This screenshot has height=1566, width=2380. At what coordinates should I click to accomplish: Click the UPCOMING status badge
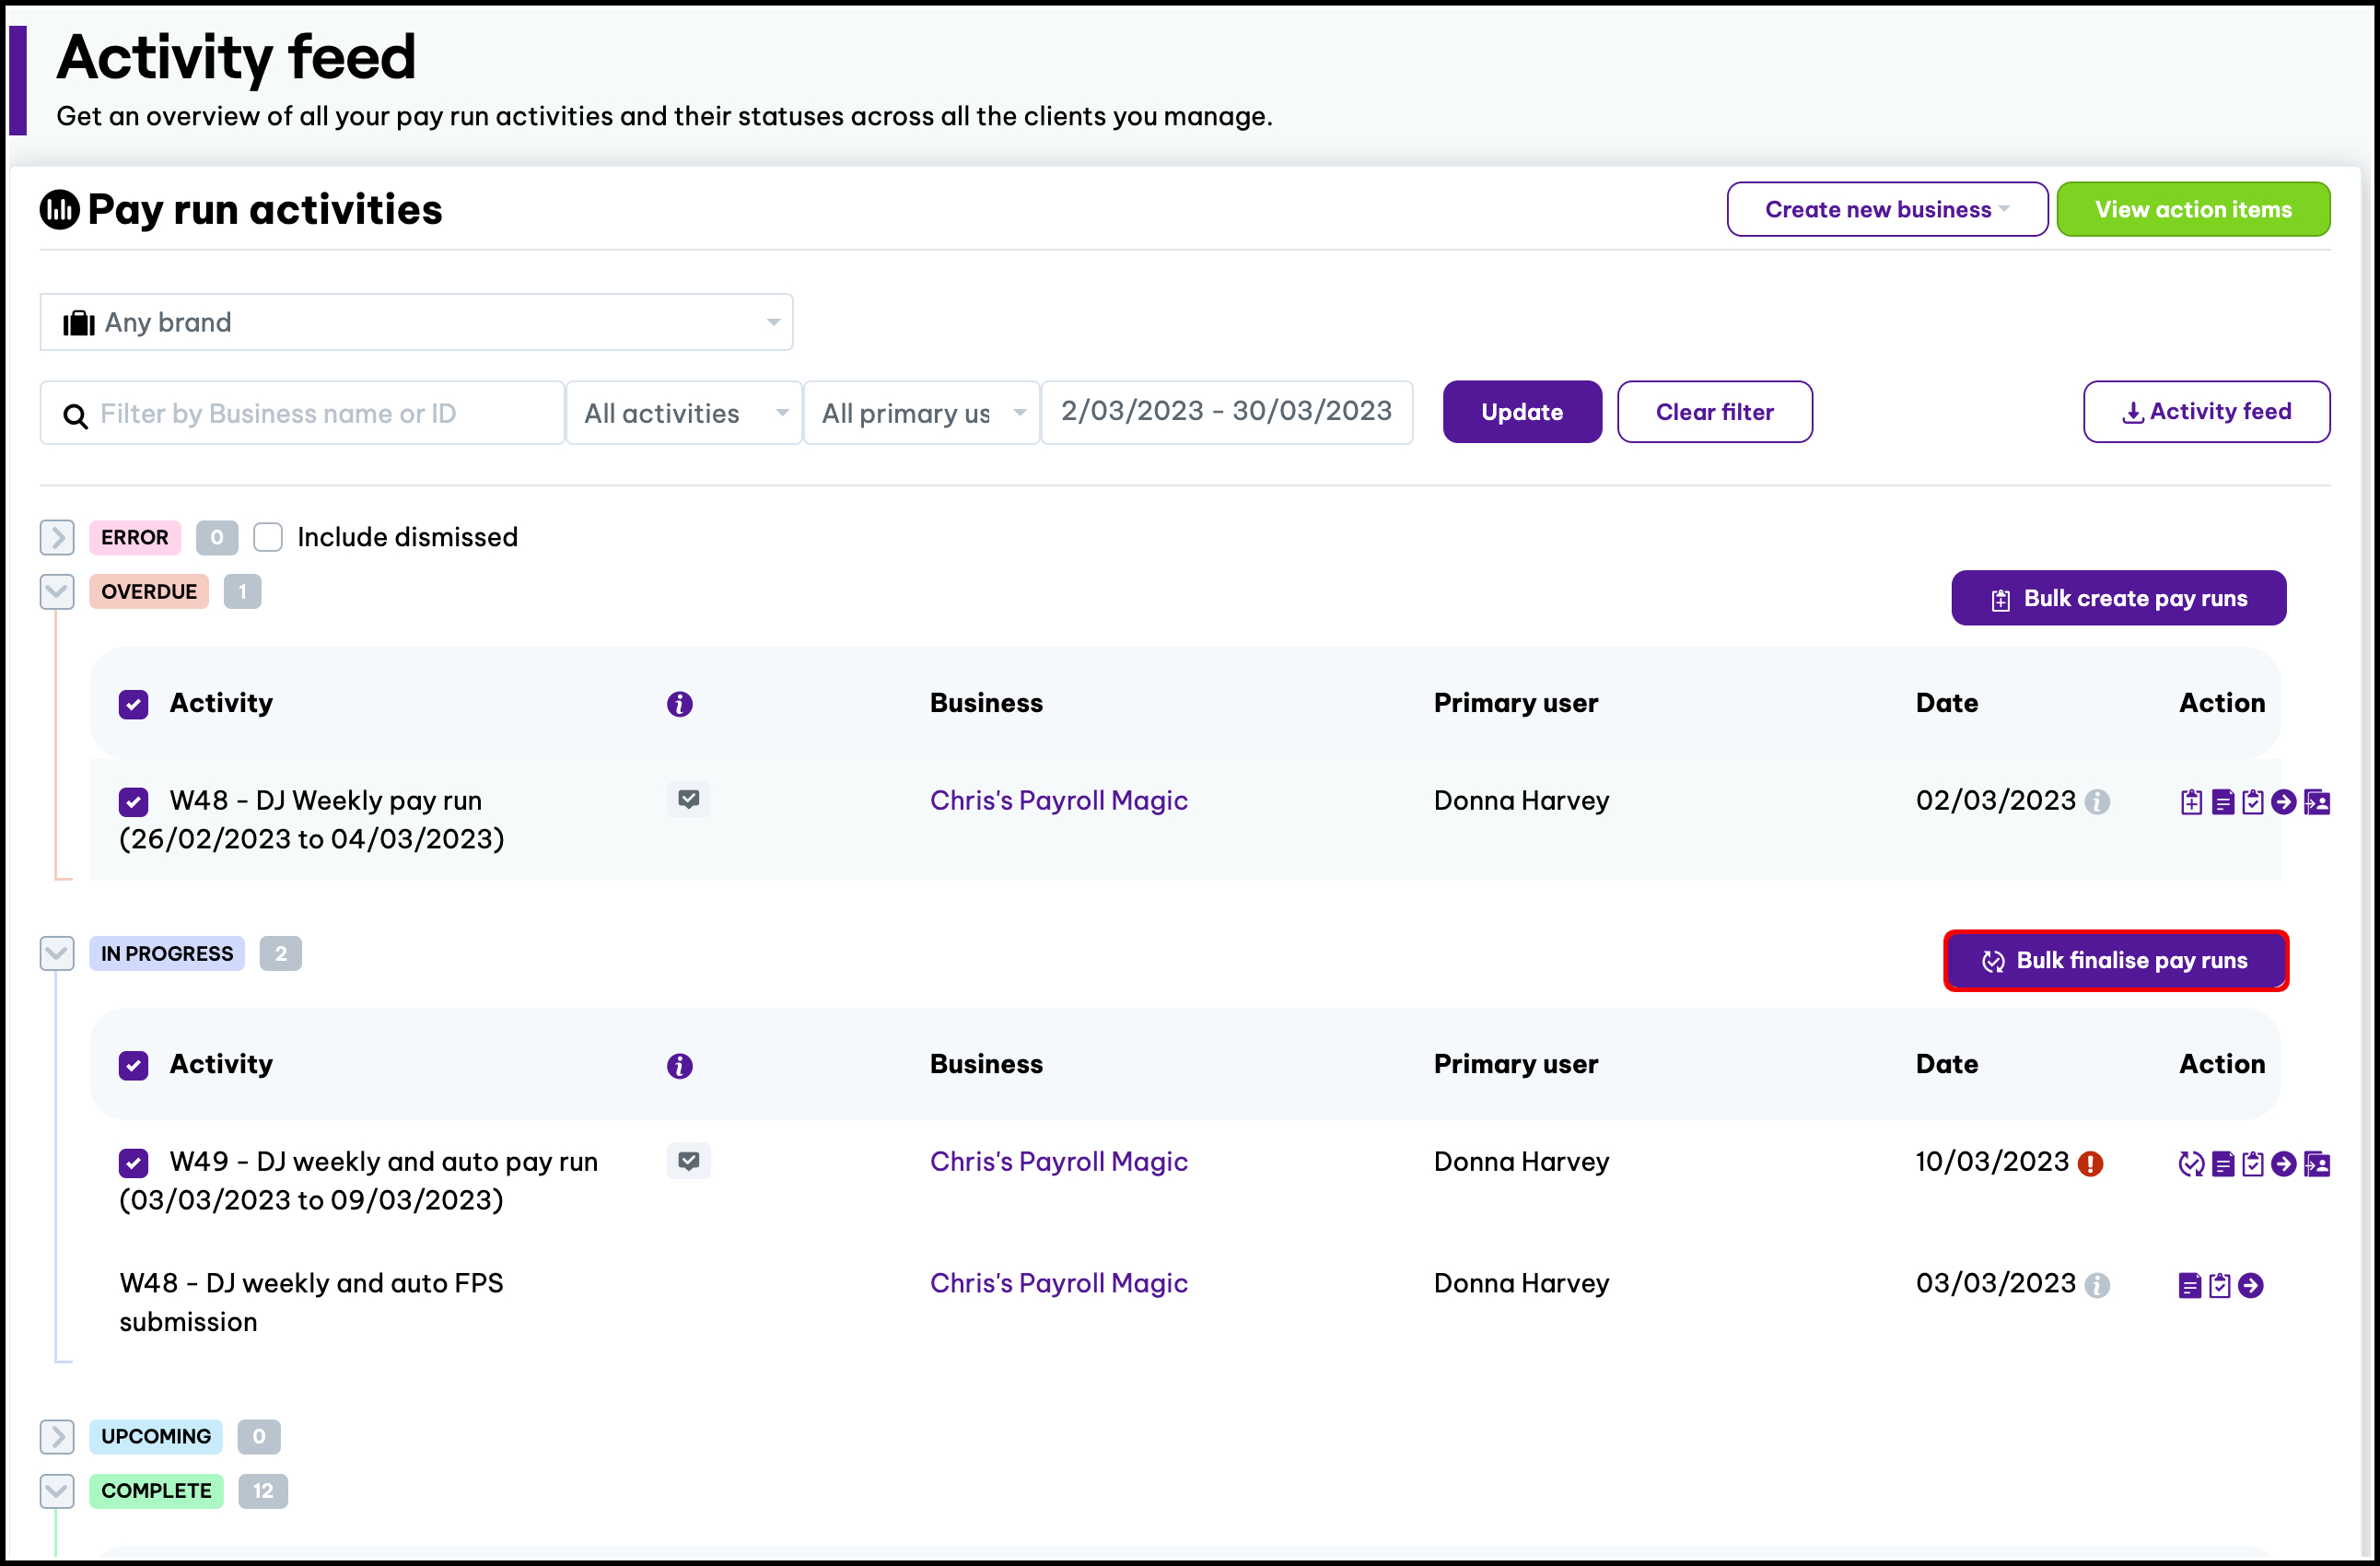click(x=156, y=1437)
